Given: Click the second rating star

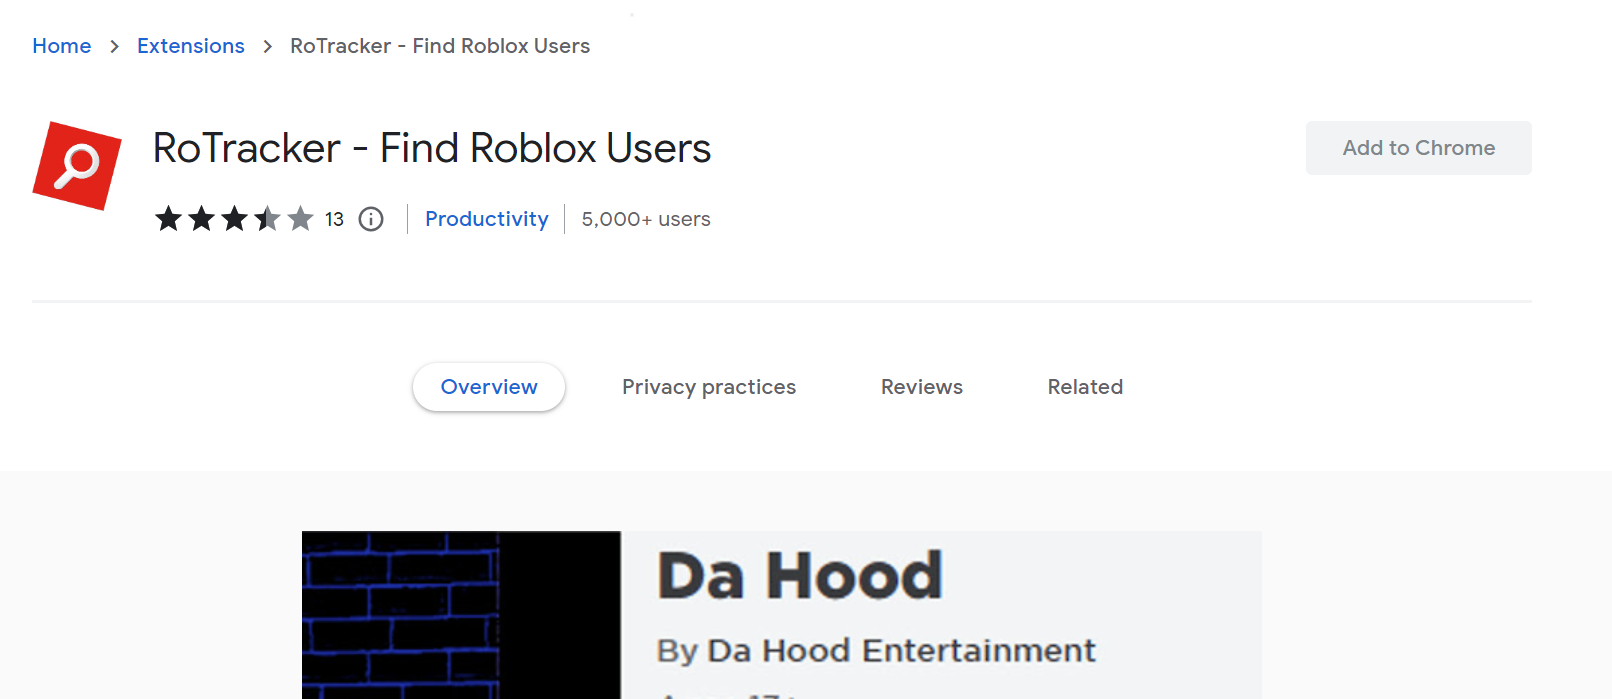Looking at the screenshot, I should 201,218.
